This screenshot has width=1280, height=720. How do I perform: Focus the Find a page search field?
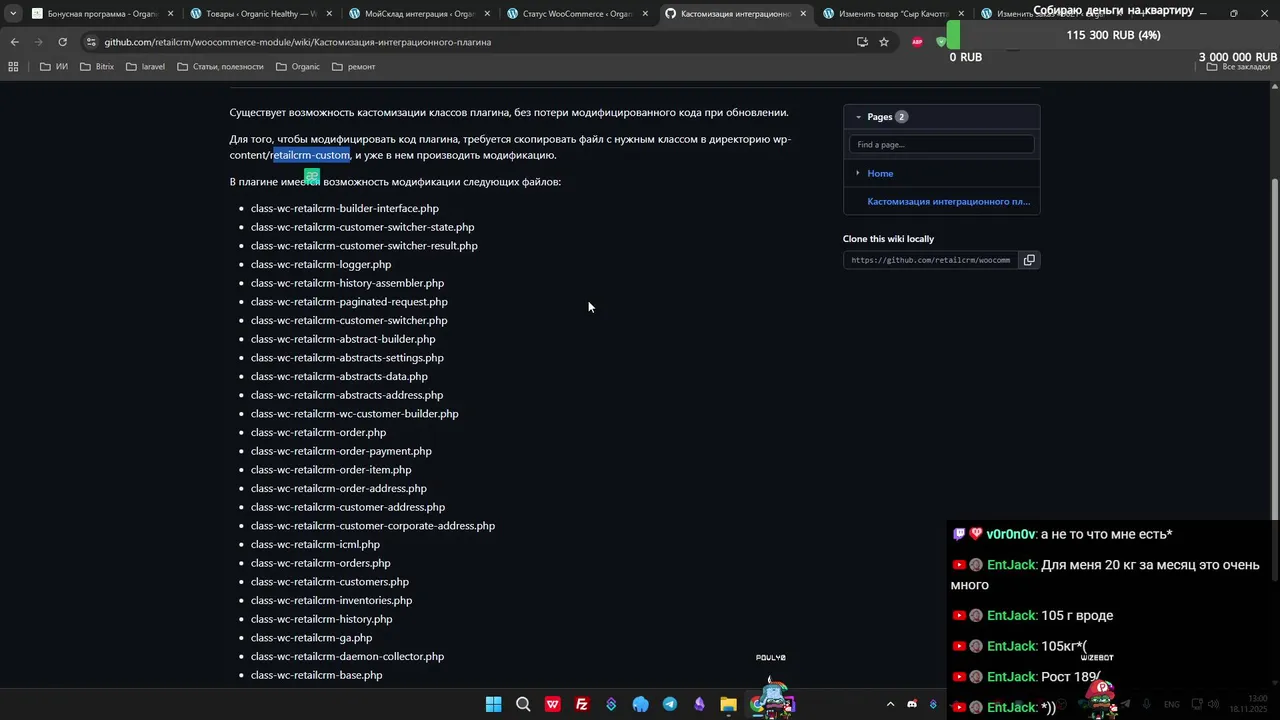click(x=941, y=145)
